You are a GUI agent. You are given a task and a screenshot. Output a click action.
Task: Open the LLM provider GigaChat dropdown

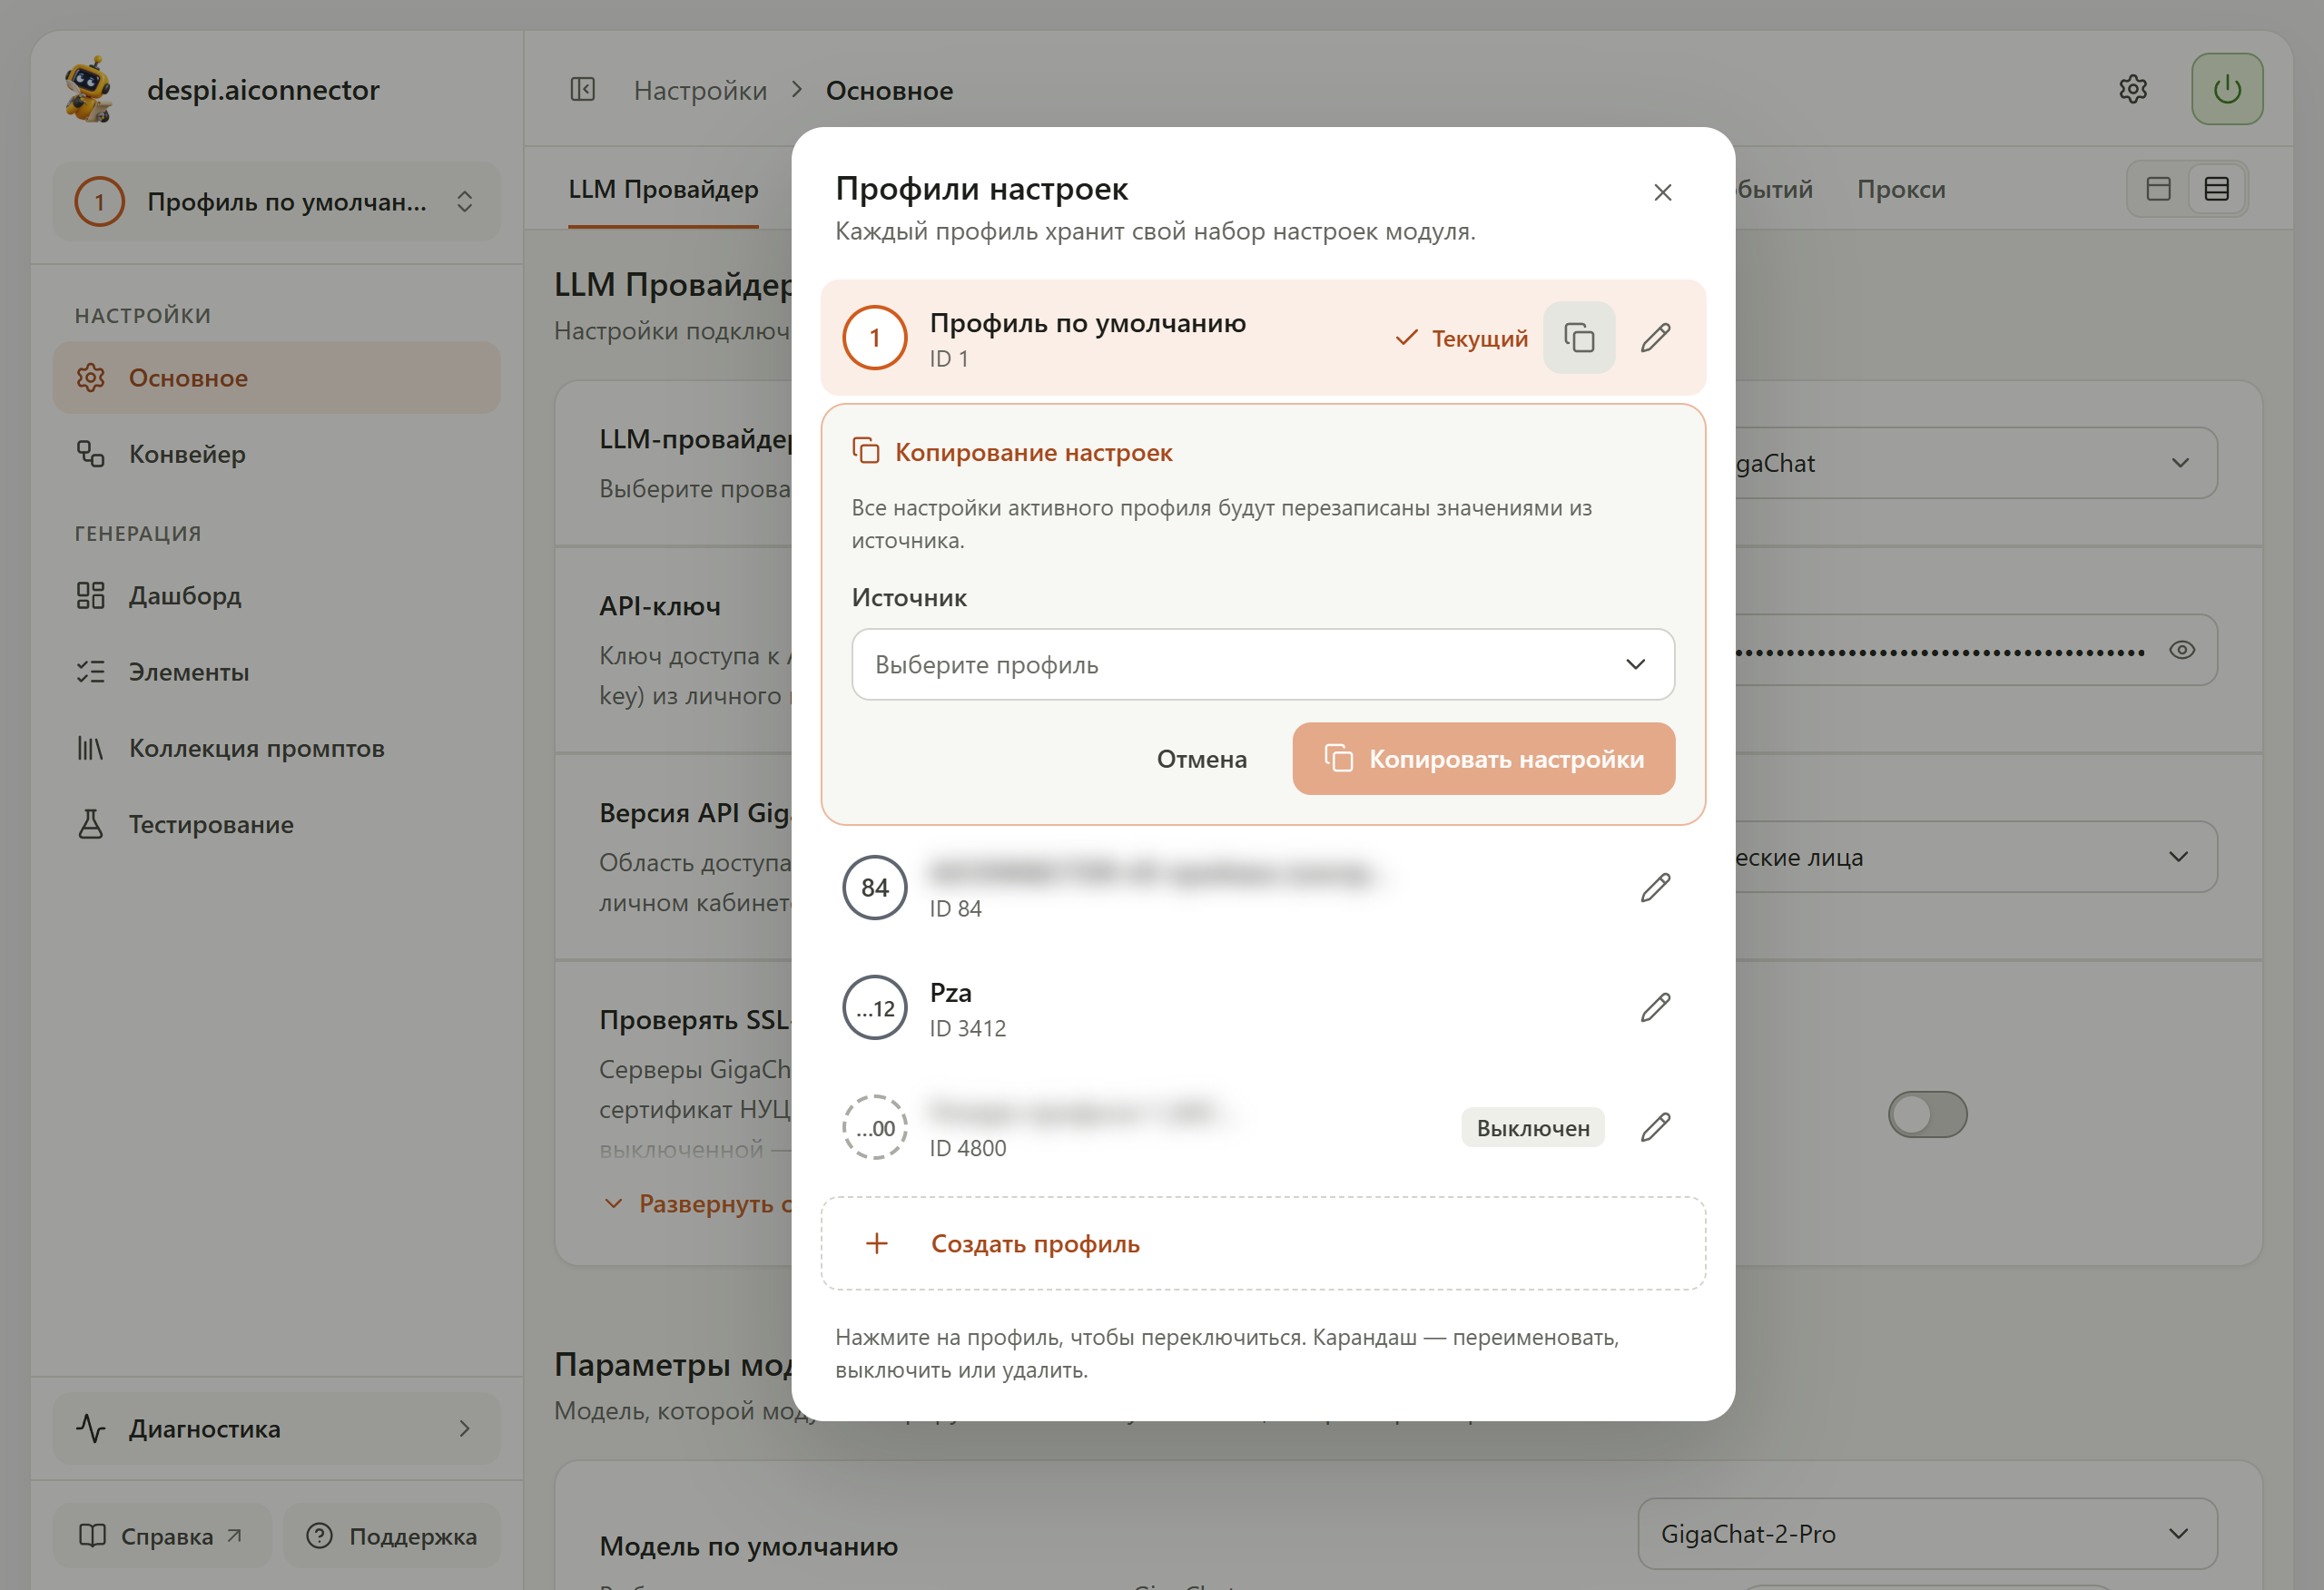coord(1976,463)
